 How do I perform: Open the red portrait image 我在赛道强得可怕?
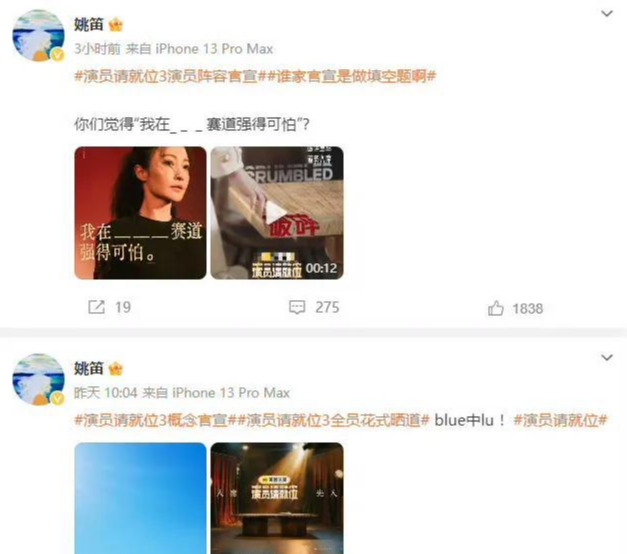click(x=140, y=213)
